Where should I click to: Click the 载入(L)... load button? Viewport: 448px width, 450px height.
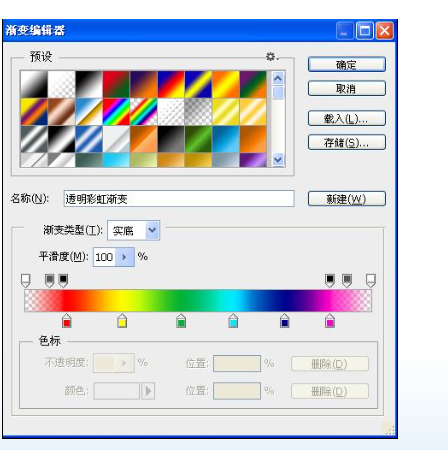coord(347,118)
